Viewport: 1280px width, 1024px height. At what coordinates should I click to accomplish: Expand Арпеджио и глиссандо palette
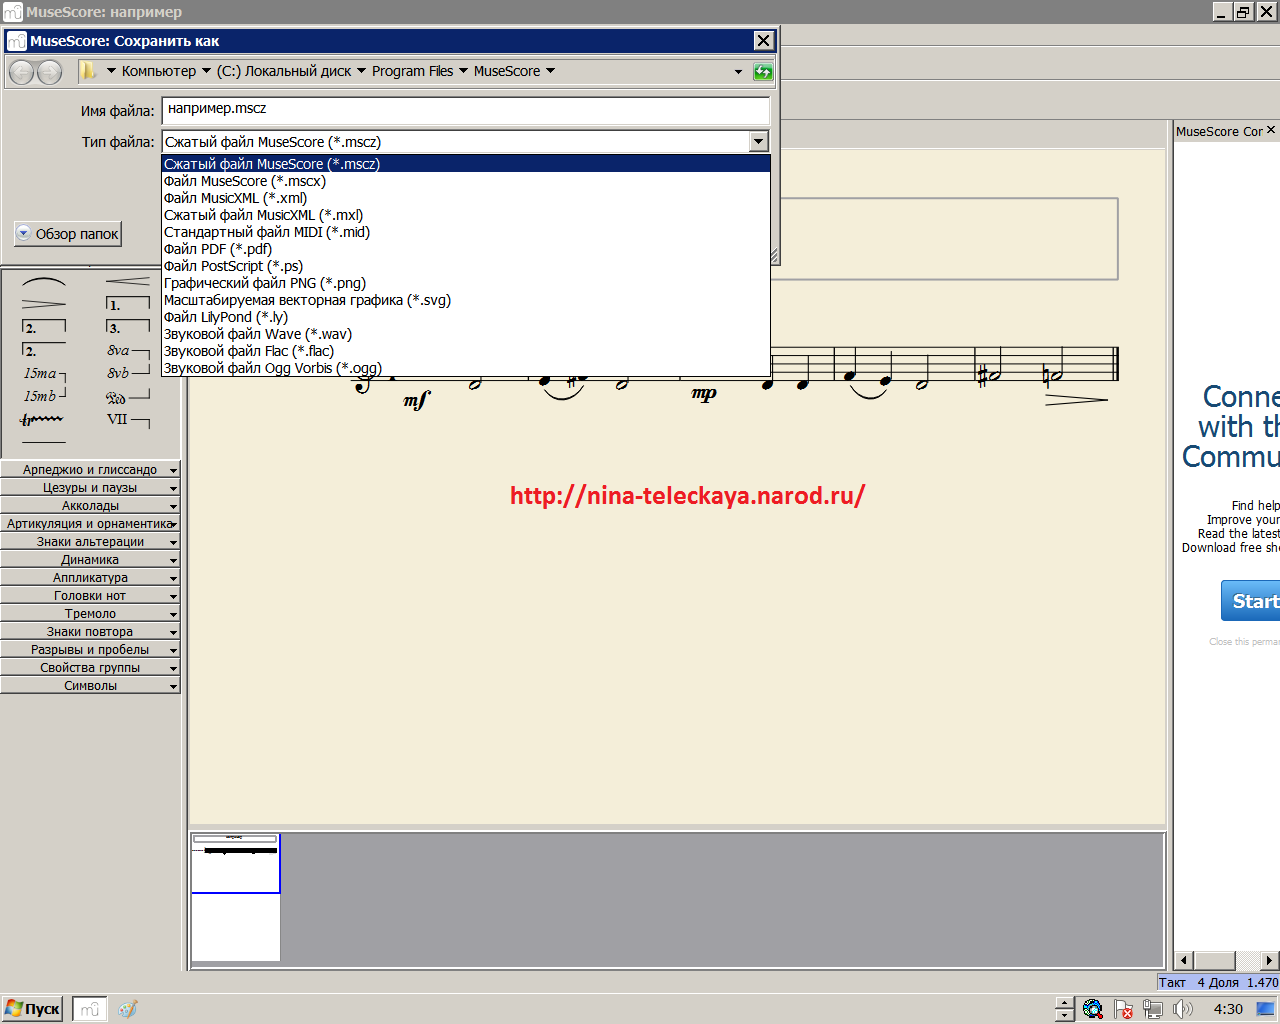[90, 470]
